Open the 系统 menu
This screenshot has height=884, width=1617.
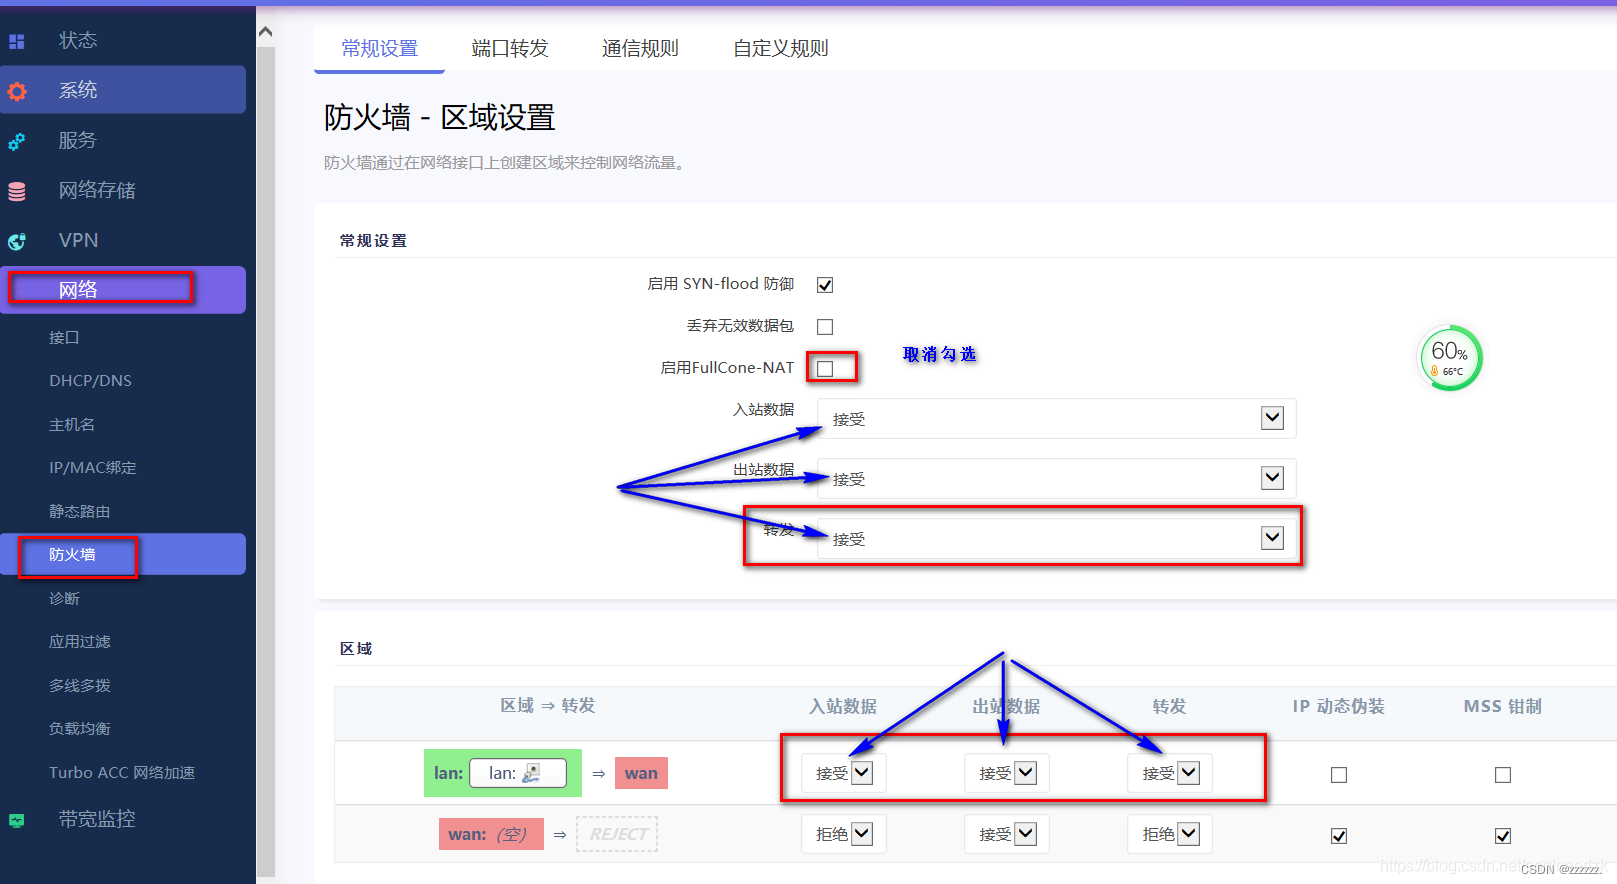coord(123,90)
